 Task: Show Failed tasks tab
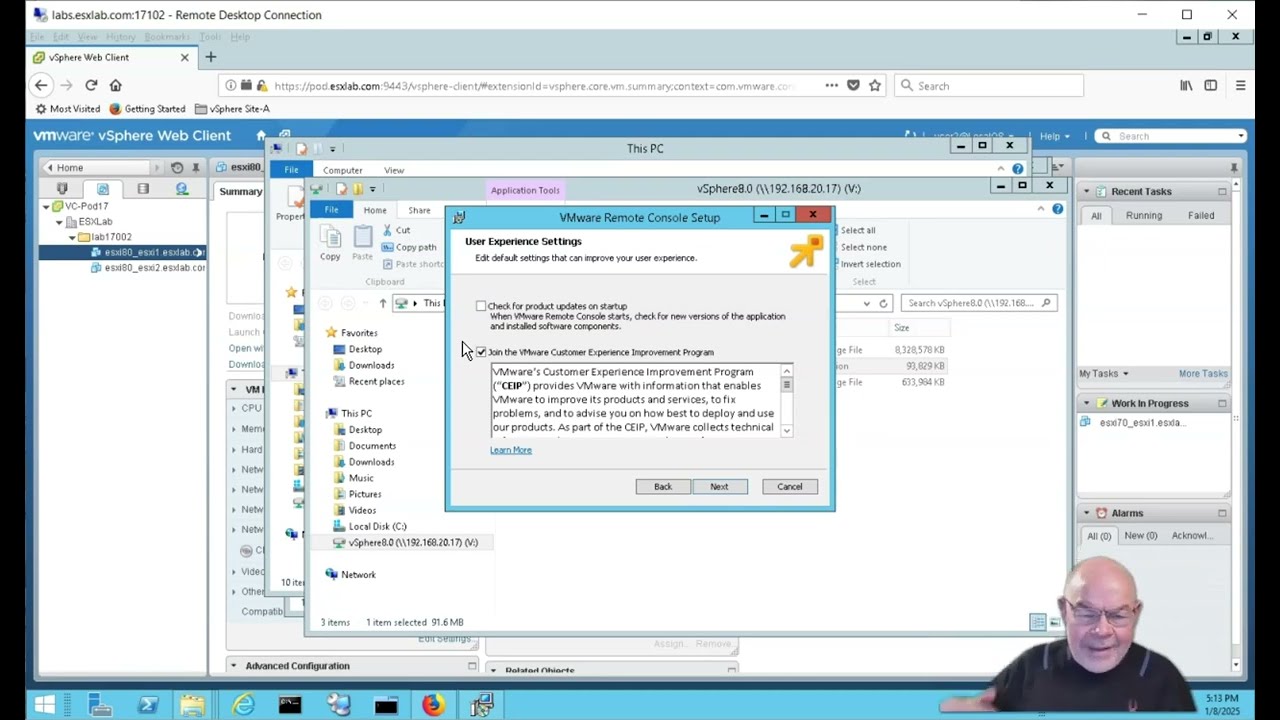pos(1201,216)
